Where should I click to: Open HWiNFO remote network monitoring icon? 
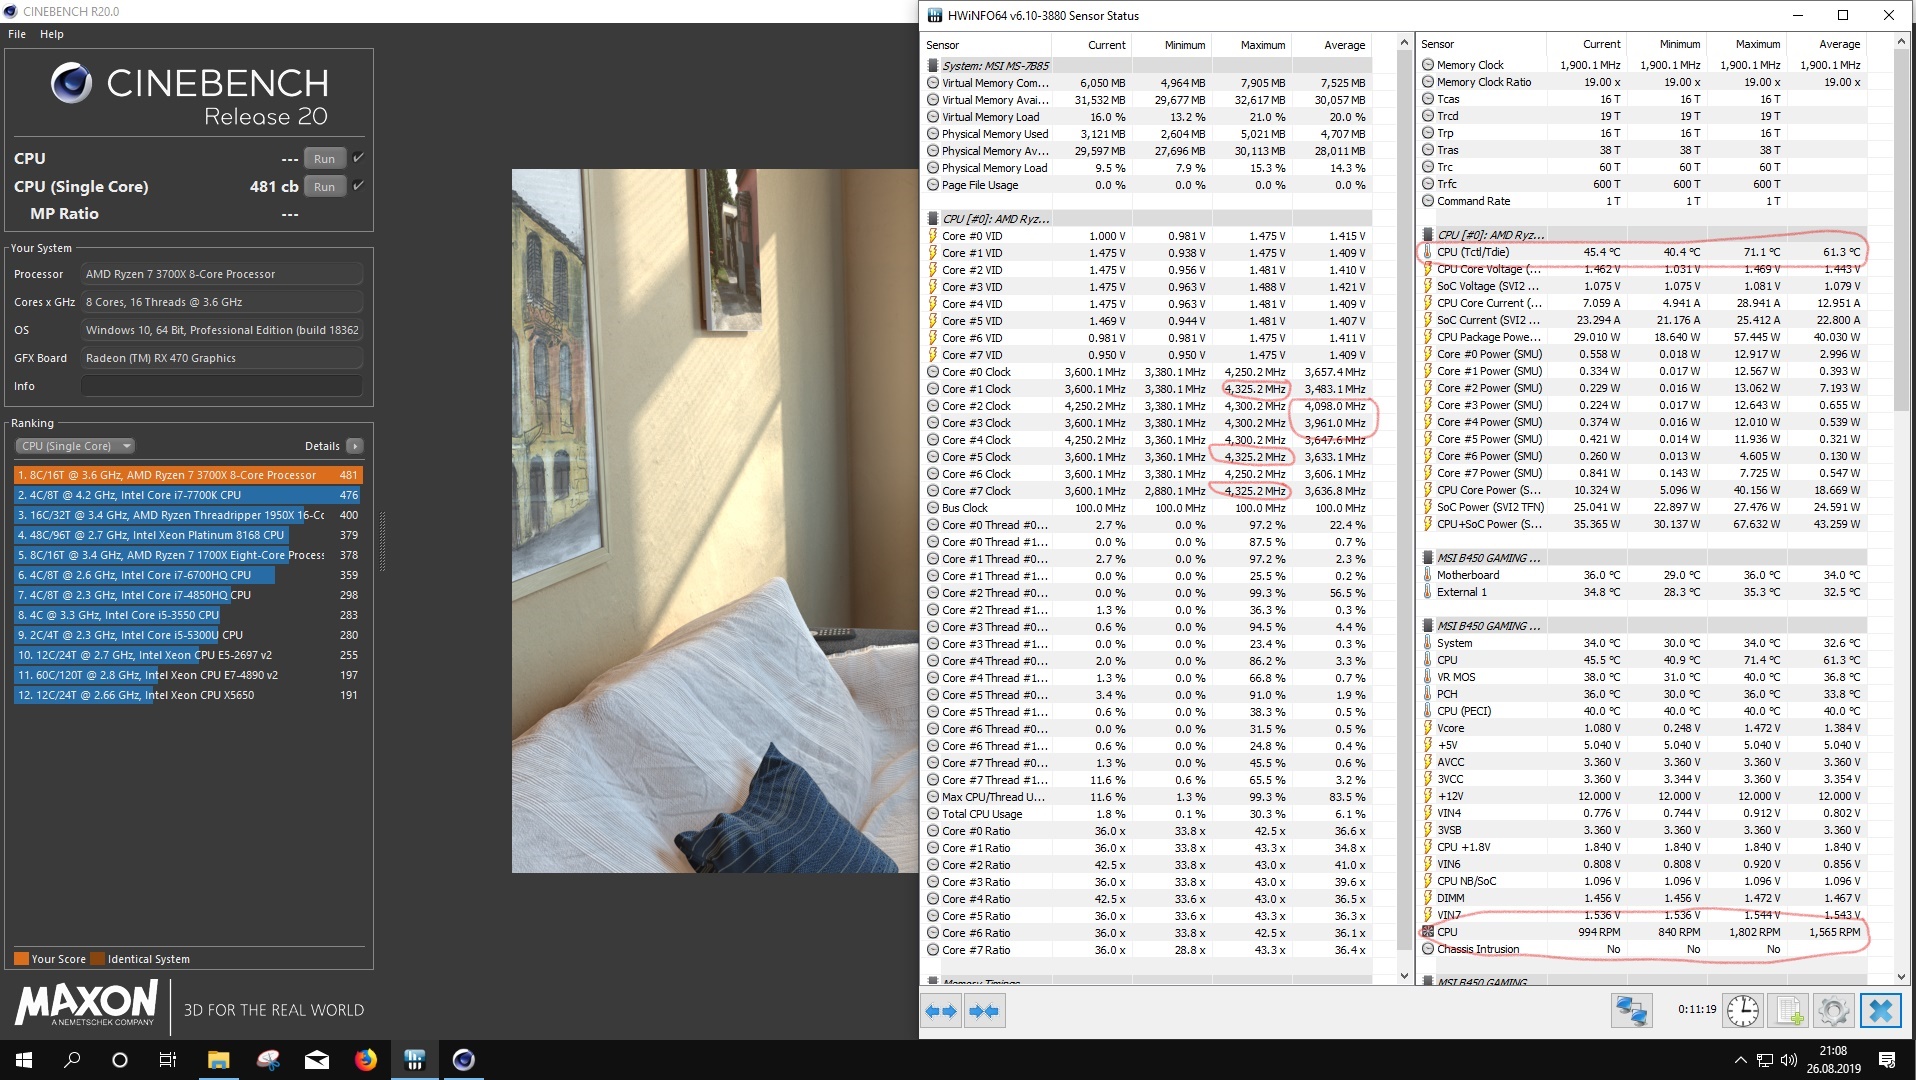[x=1631, y=1011]
